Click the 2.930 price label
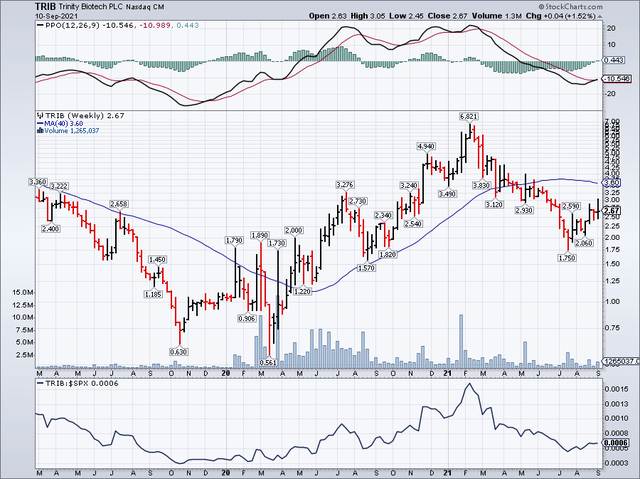This screenshot has width=640, height=479. (x=524, y=210)
